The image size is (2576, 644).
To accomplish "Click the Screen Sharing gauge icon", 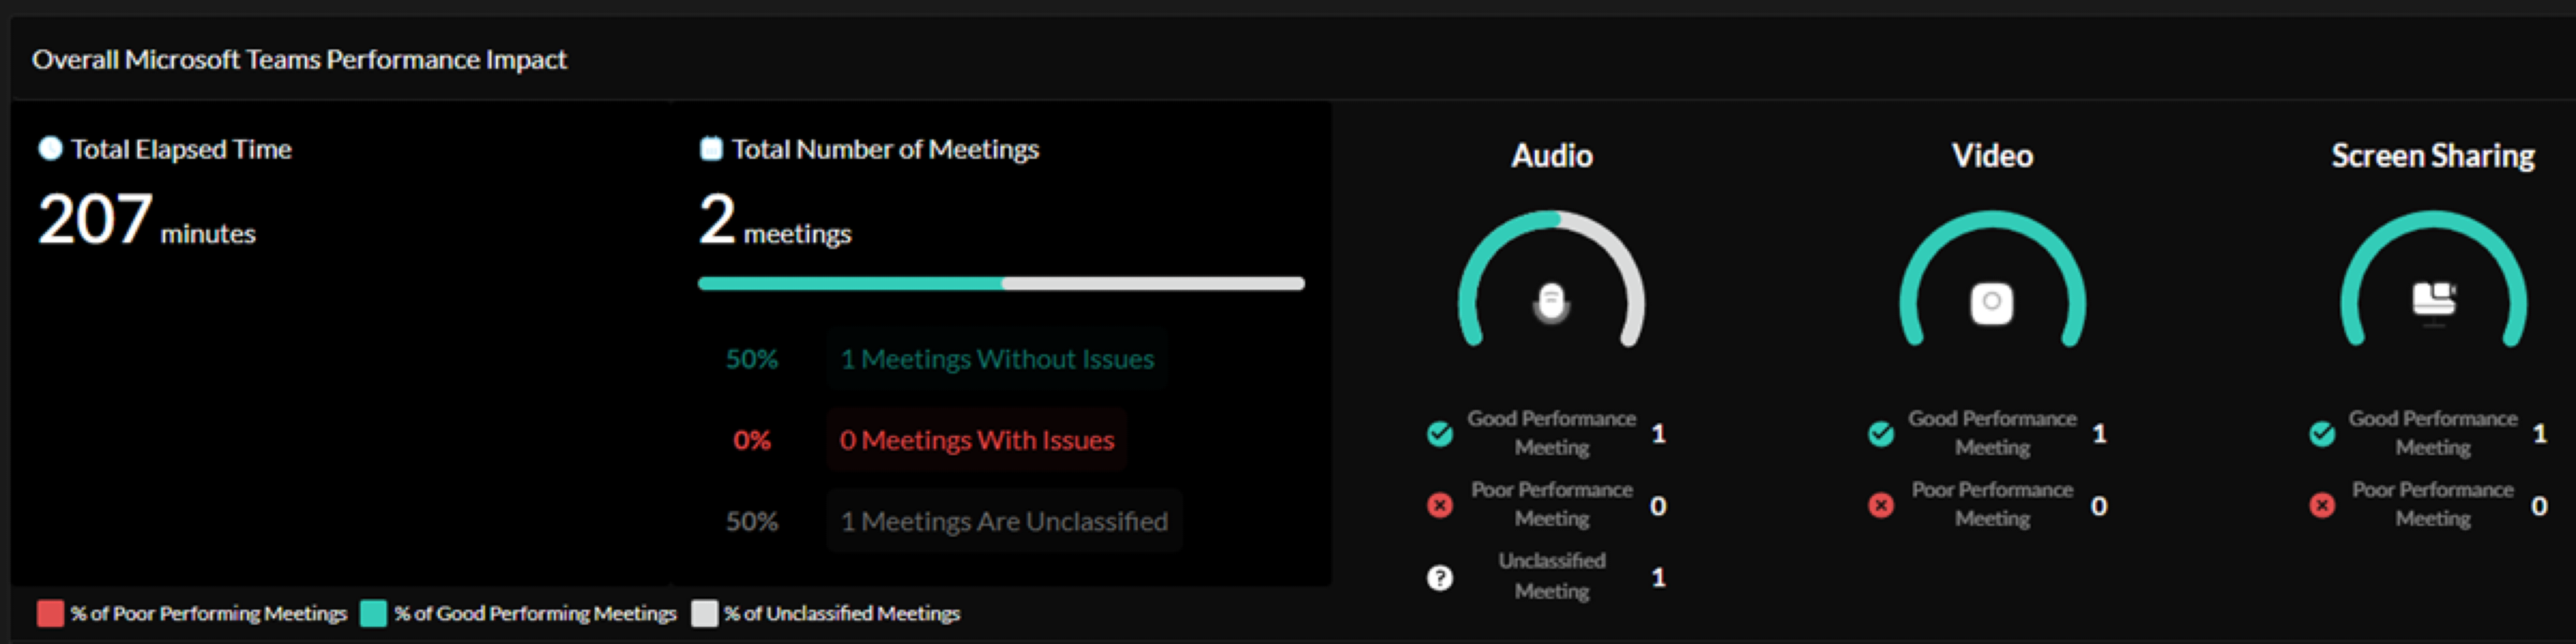I will [x=2433, y=299].
